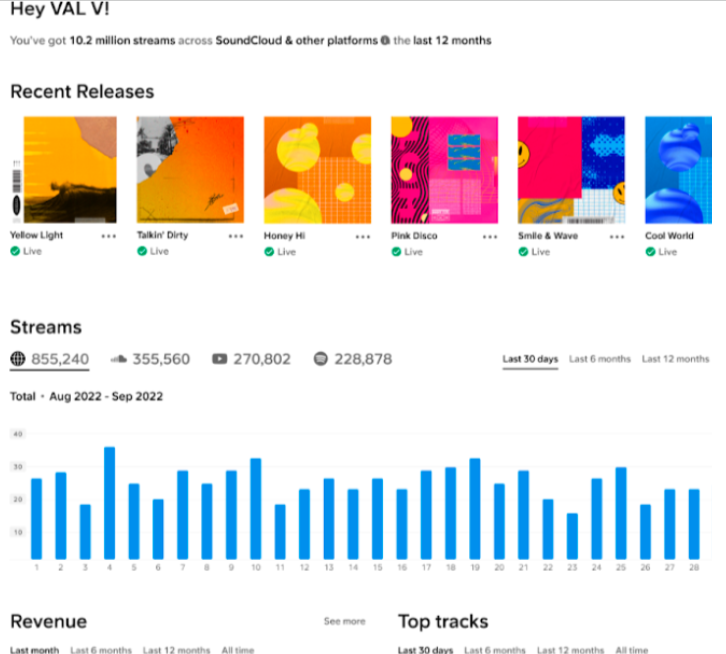Click Cool World green Live checkmark

point(651,252)
